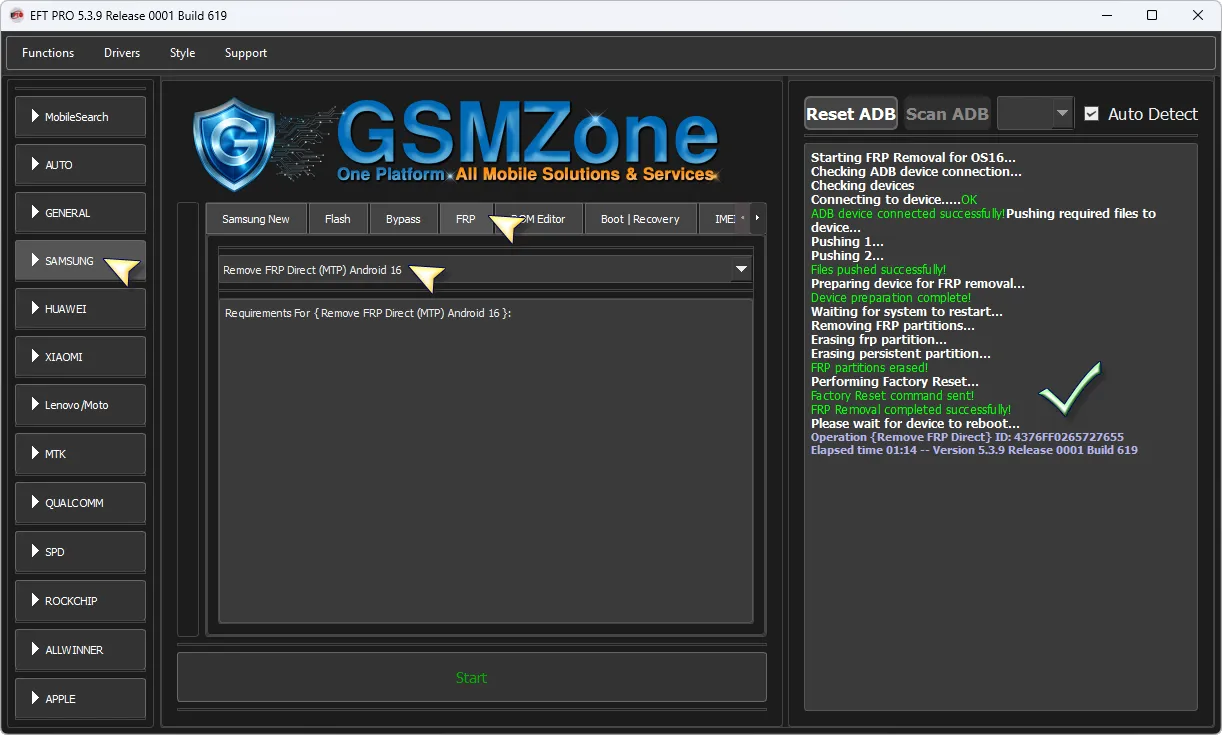1222x735 pixels.
Task: Click the arrow icon beside HUAWEI
Action: (x=35, y=308)
